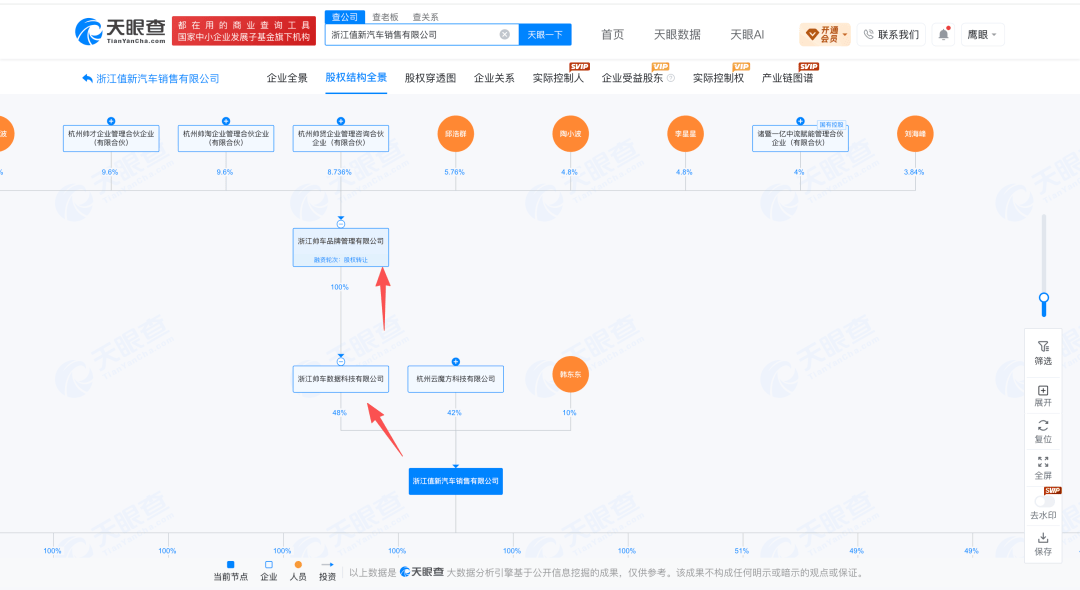The height and width of the screenshot is (590, 1080).
Task: Switch to the 查关系 search tab
Action: [425, 17]
